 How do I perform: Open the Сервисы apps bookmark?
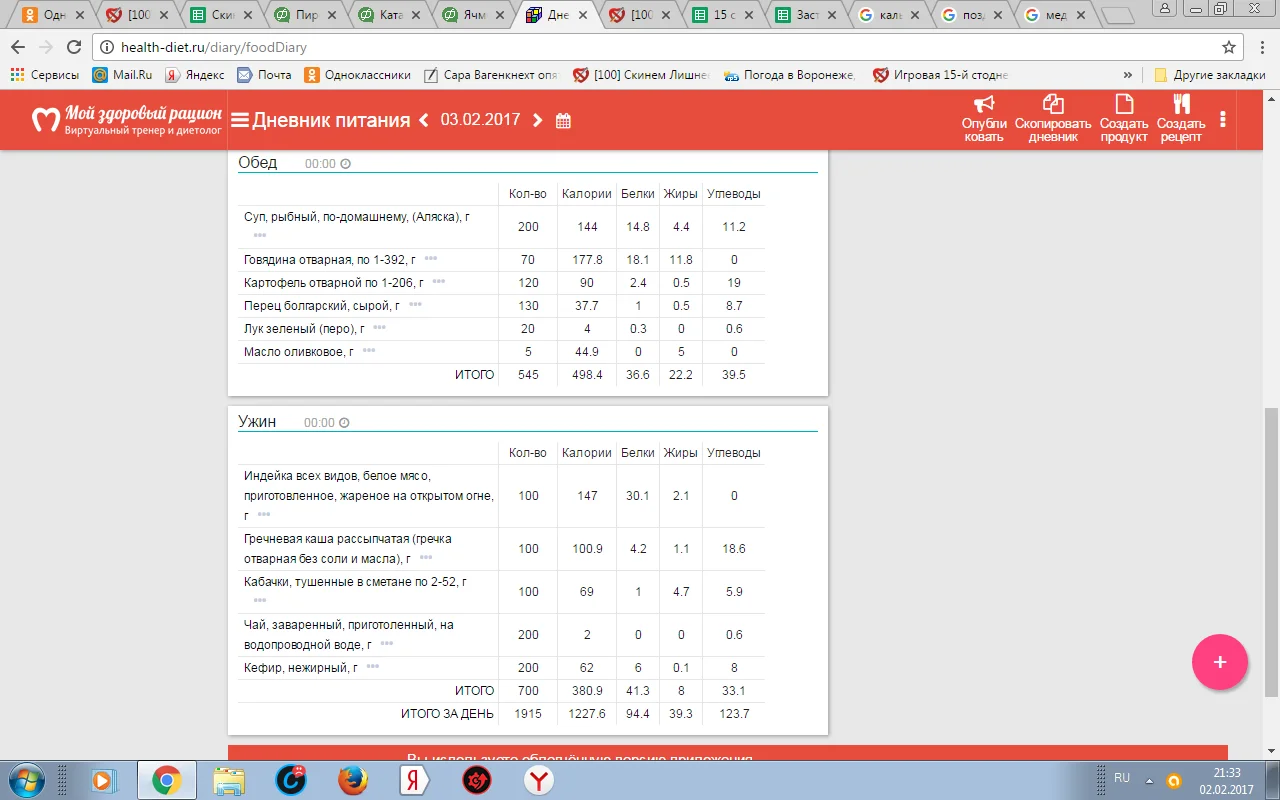[45, 75]
